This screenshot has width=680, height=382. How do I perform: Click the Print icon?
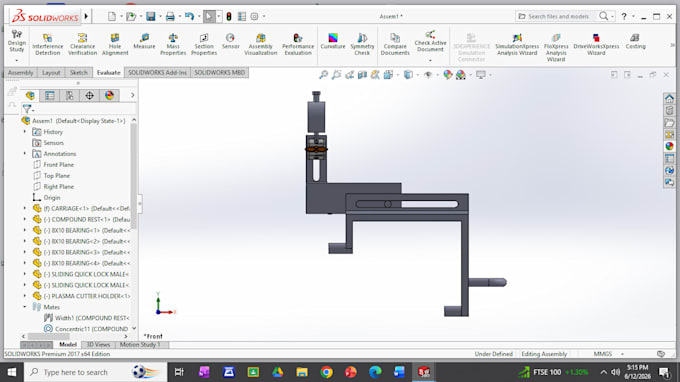(170, 16)
